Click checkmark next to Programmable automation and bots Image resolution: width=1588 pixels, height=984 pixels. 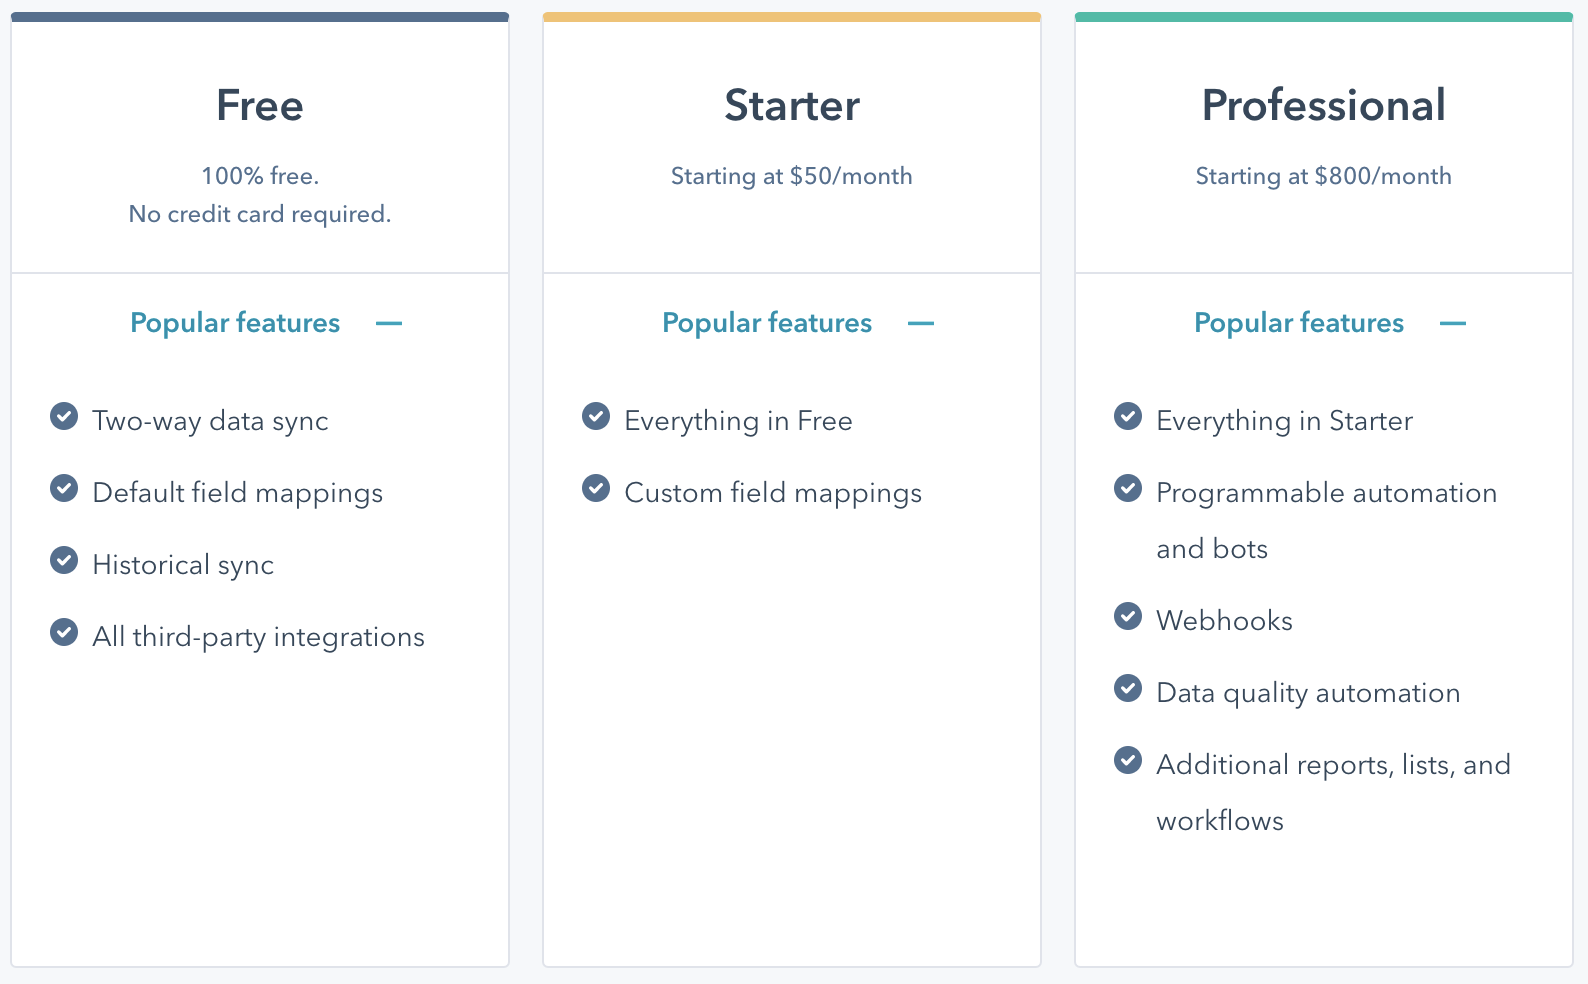1128,488
